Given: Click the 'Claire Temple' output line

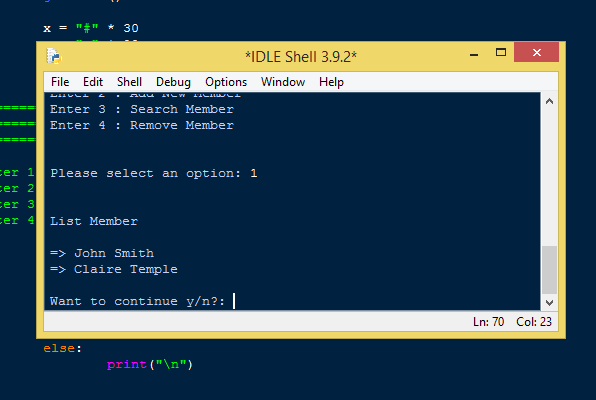Looking at the screenshot, I should click(x=114, y=269).
